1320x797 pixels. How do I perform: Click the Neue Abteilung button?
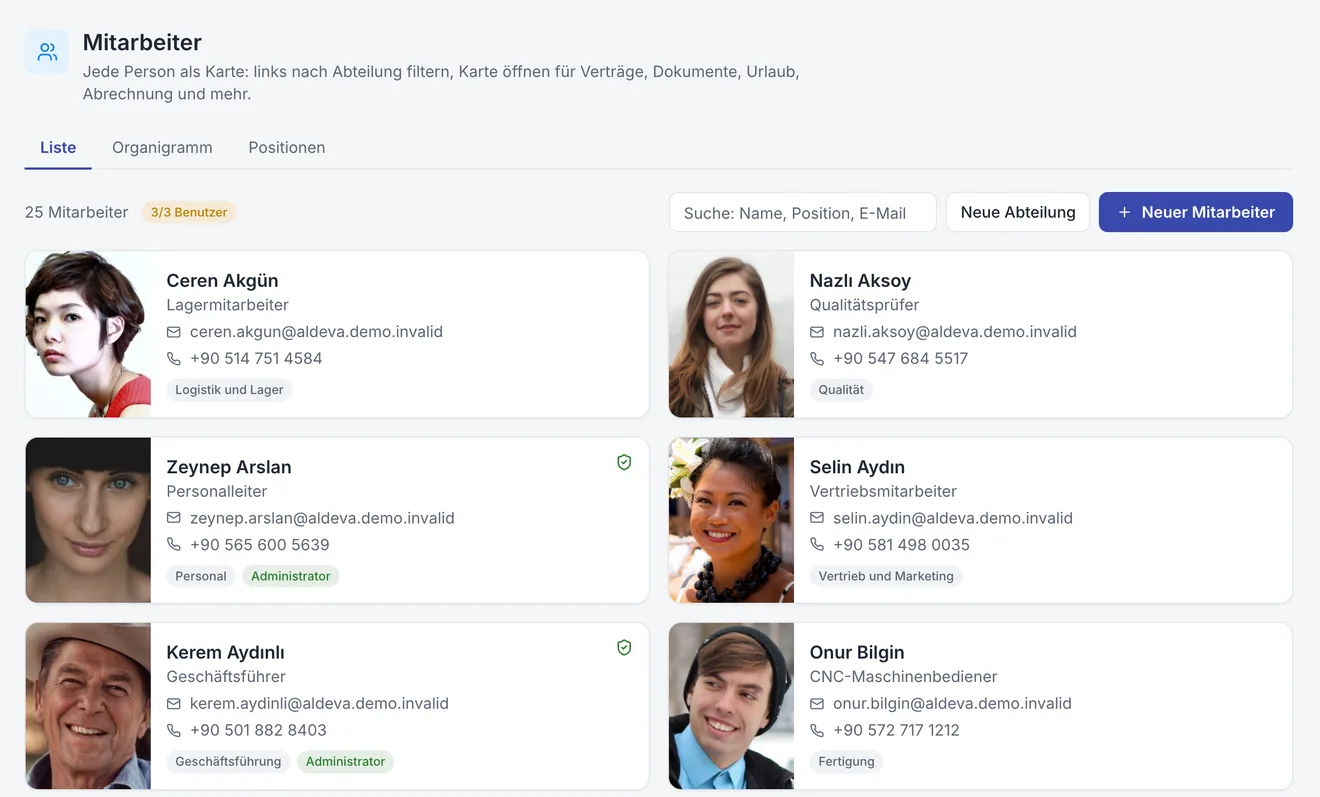click(x=1018, y=212)
